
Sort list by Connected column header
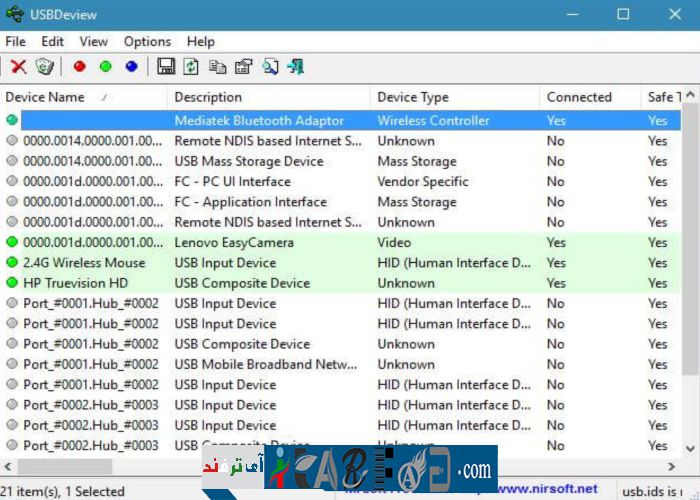(x=578, y=97)
